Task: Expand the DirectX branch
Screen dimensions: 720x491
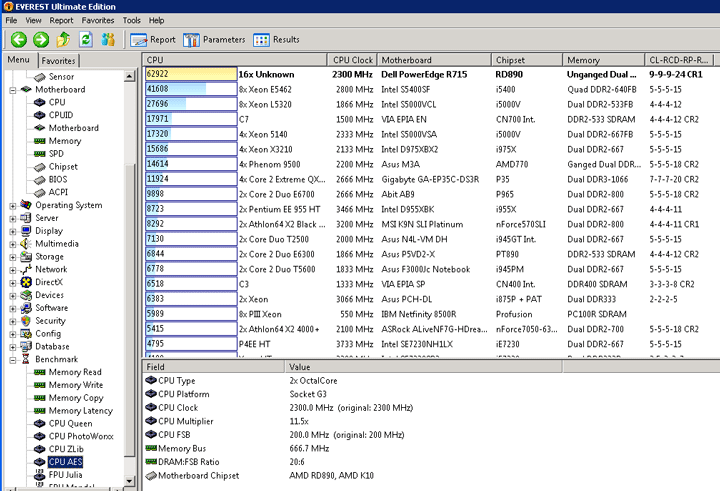Action: coord(13,283)
